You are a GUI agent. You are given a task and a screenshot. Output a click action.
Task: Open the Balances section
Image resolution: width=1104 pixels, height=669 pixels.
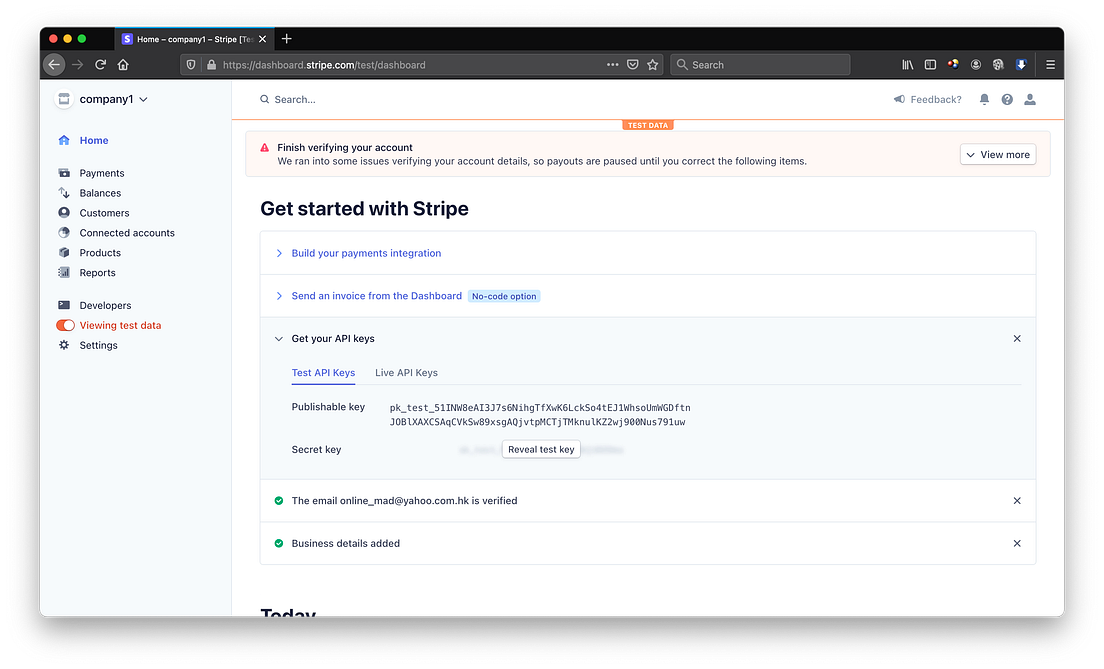(x=100, y=192)
